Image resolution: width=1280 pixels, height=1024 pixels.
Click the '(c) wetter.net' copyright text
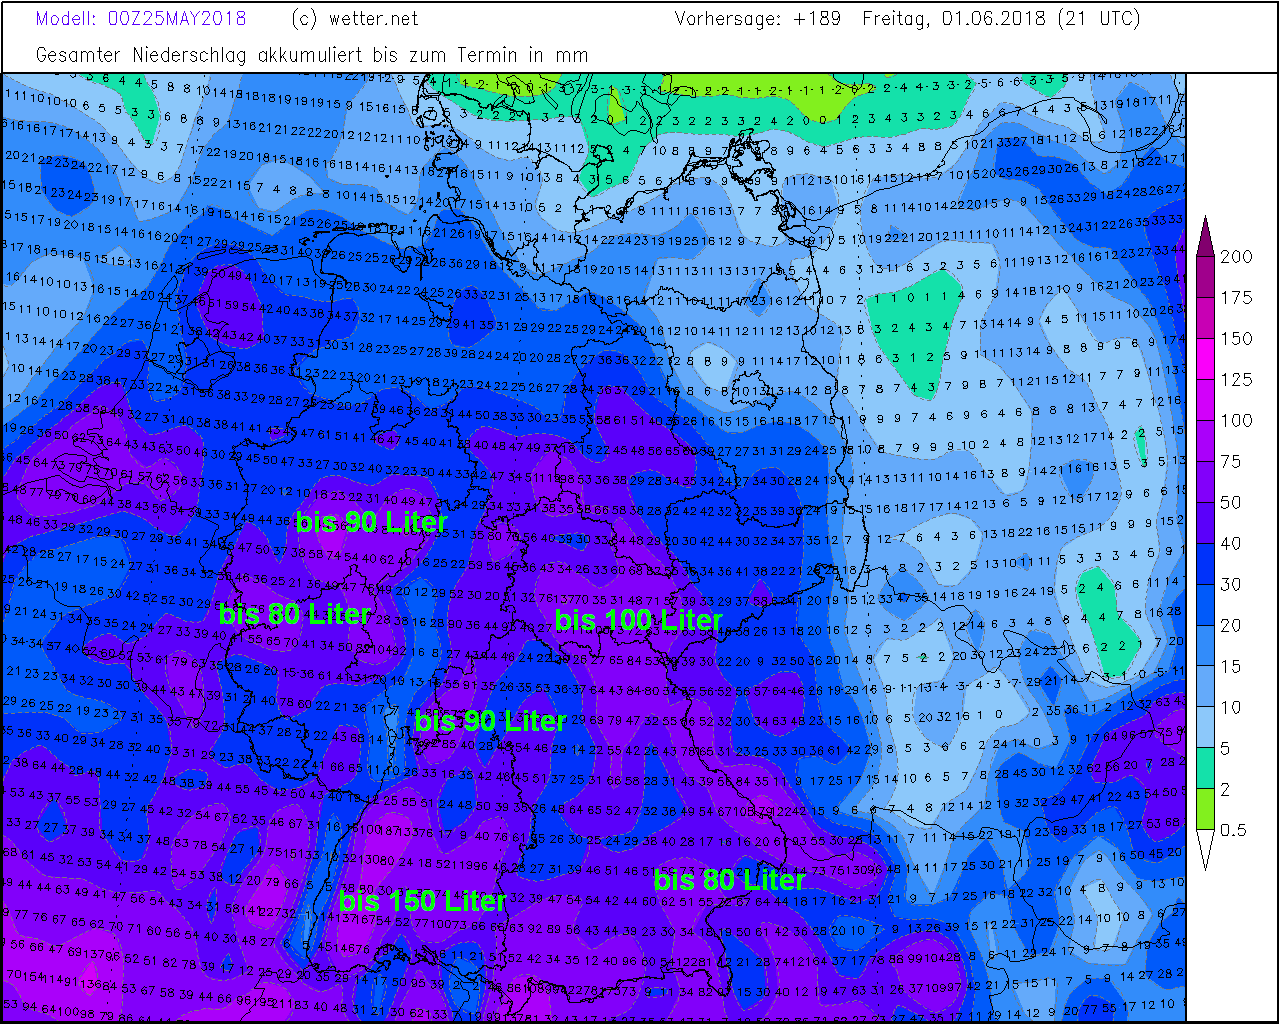point(354,19)
